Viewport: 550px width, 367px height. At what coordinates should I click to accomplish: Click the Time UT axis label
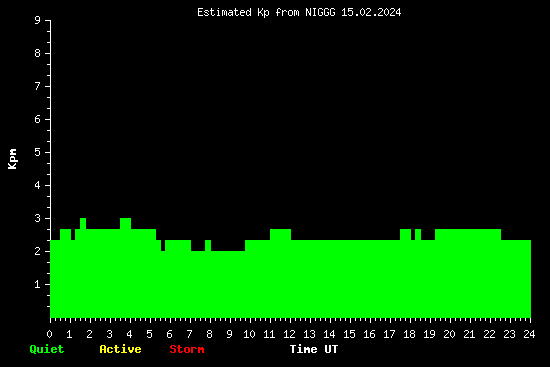314,349
